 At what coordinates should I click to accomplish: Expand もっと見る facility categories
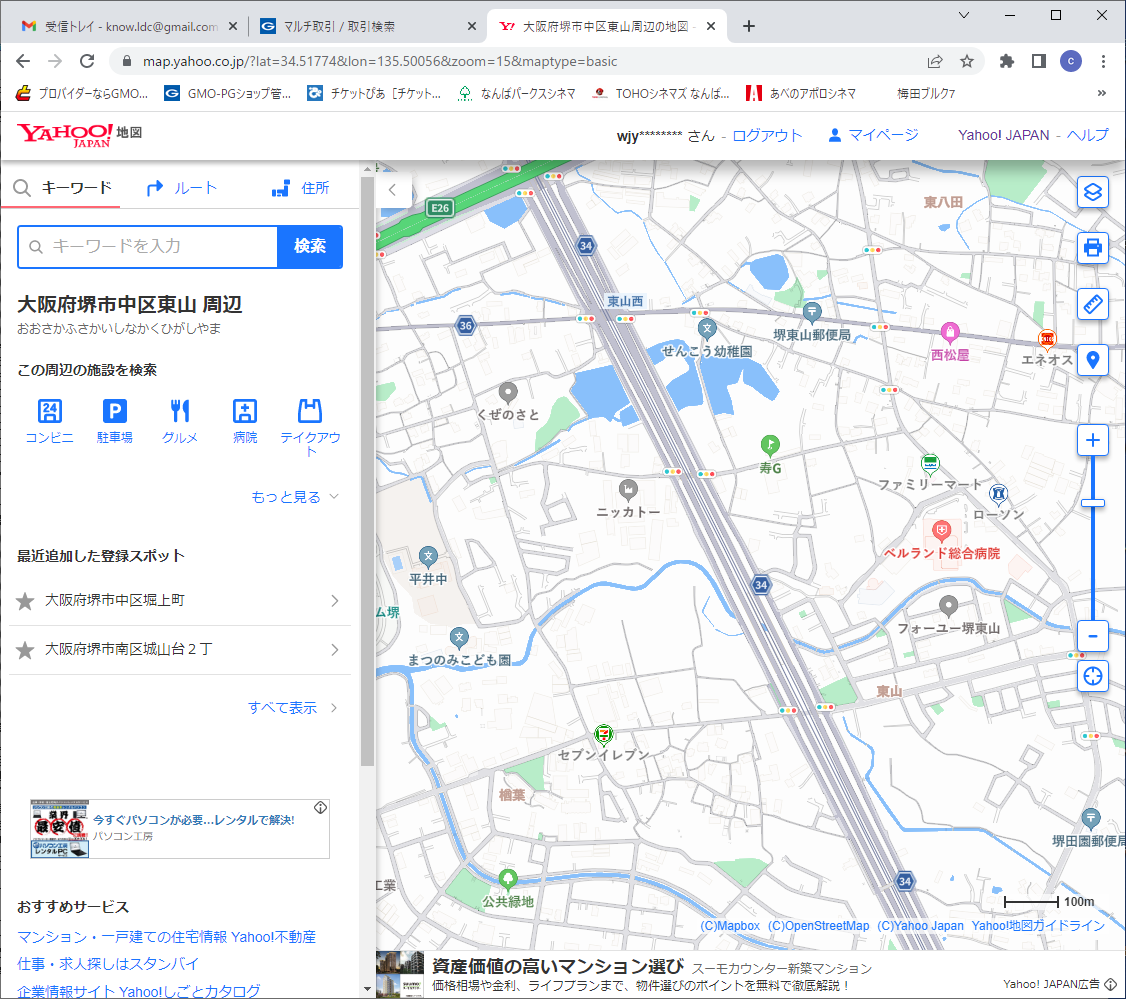(295, 497)
